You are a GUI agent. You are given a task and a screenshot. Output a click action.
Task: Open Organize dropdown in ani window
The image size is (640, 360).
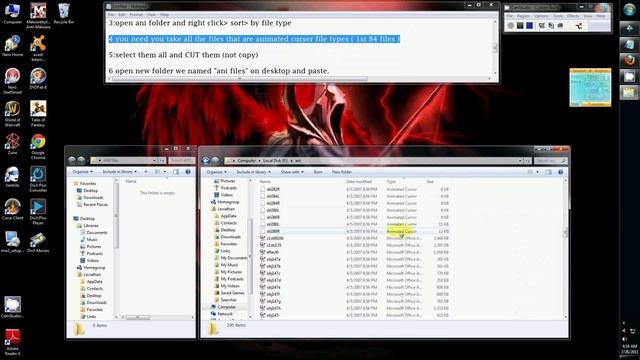216,172
